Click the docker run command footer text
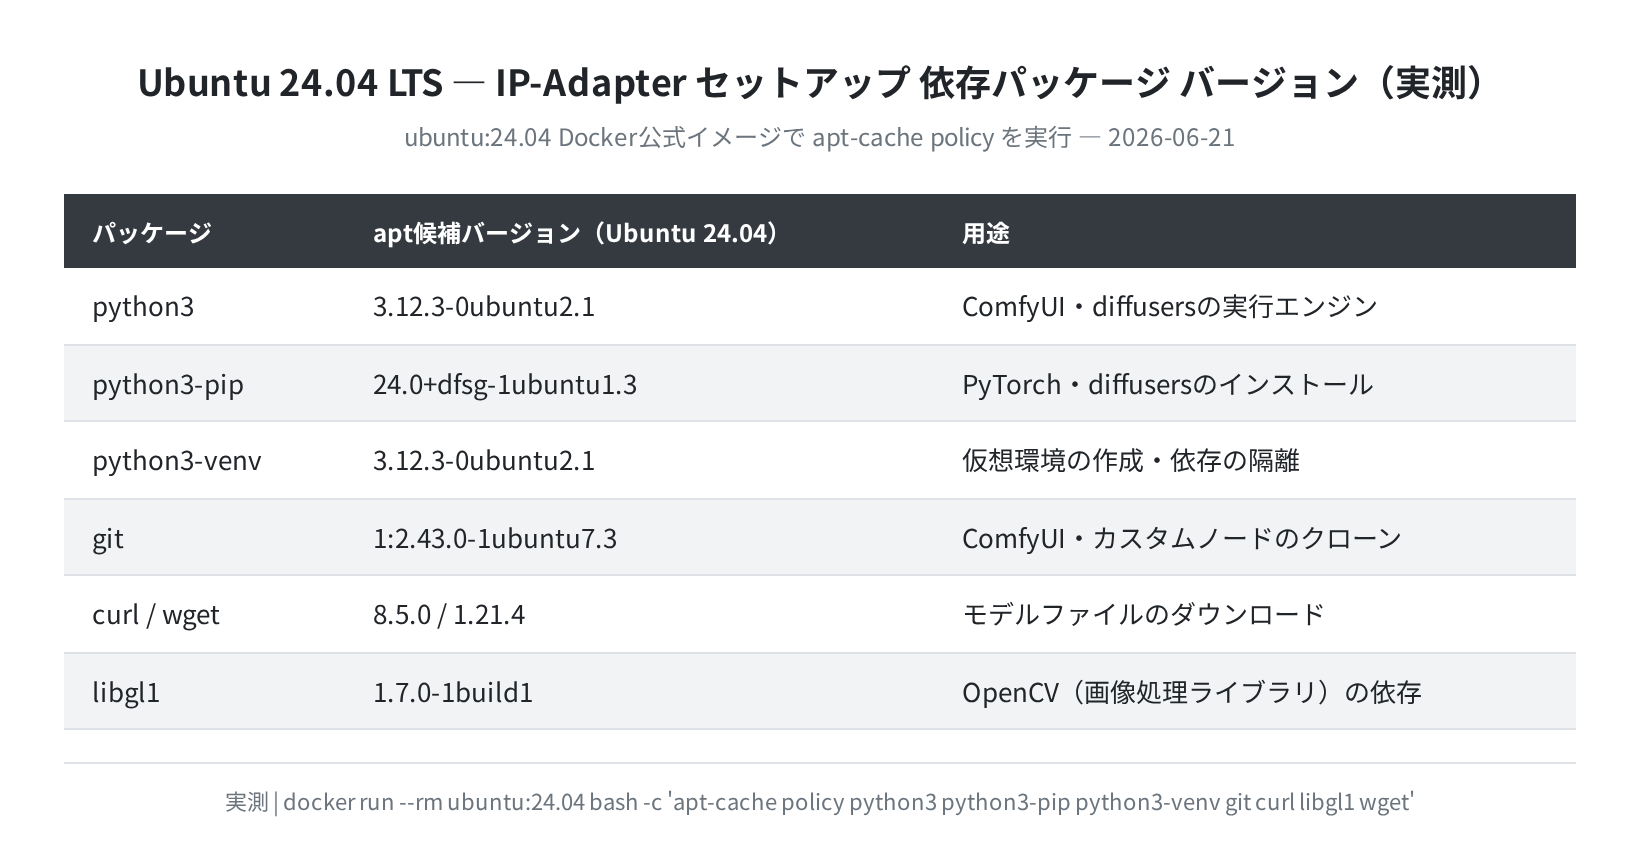The height and width of the screenshot is (858, 1640). (819, 802)
